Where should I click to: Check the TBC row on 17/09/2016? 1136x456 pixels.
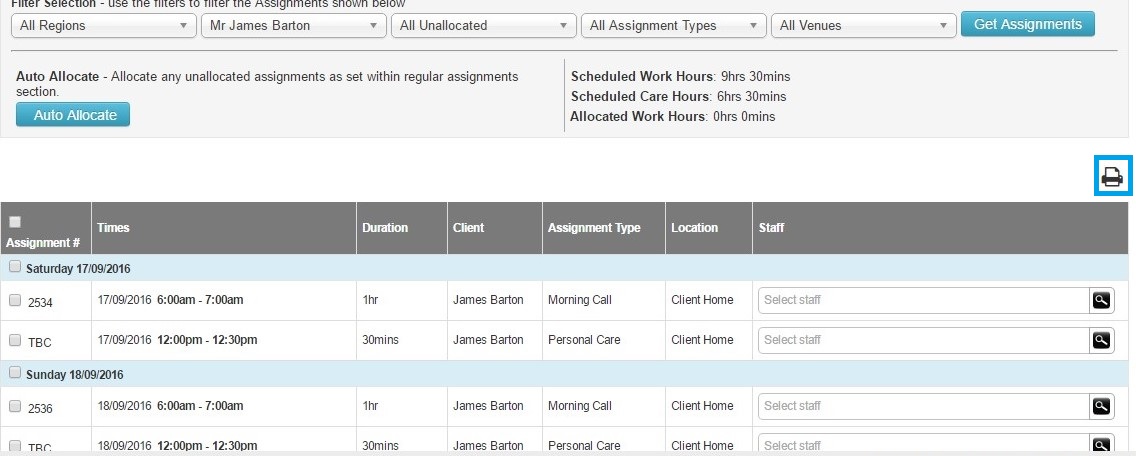point(14,340)
